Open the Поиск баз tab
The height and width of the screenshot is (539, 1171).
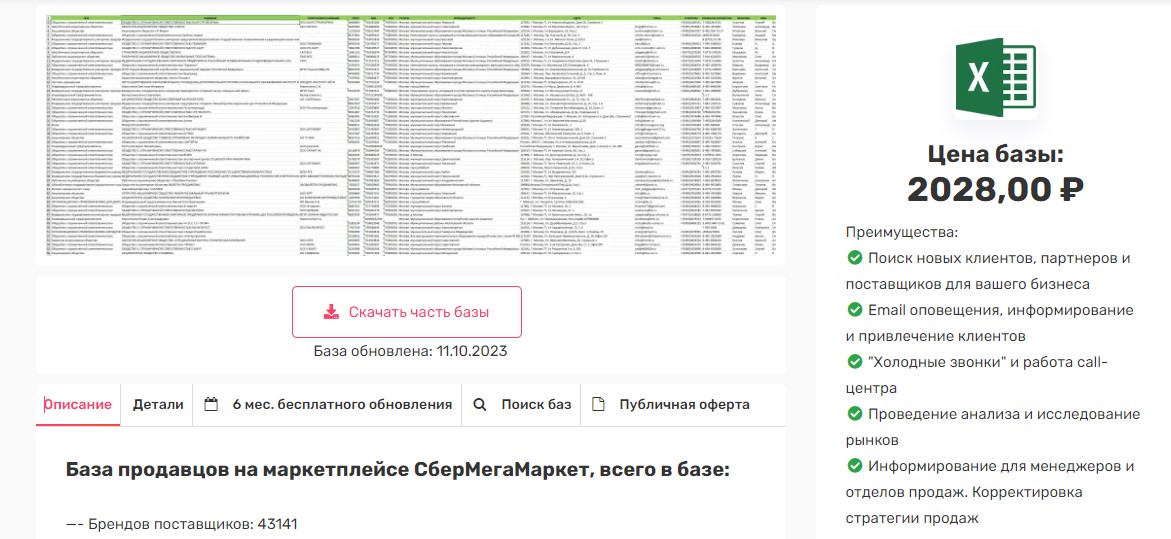click(x=536, y=405)
